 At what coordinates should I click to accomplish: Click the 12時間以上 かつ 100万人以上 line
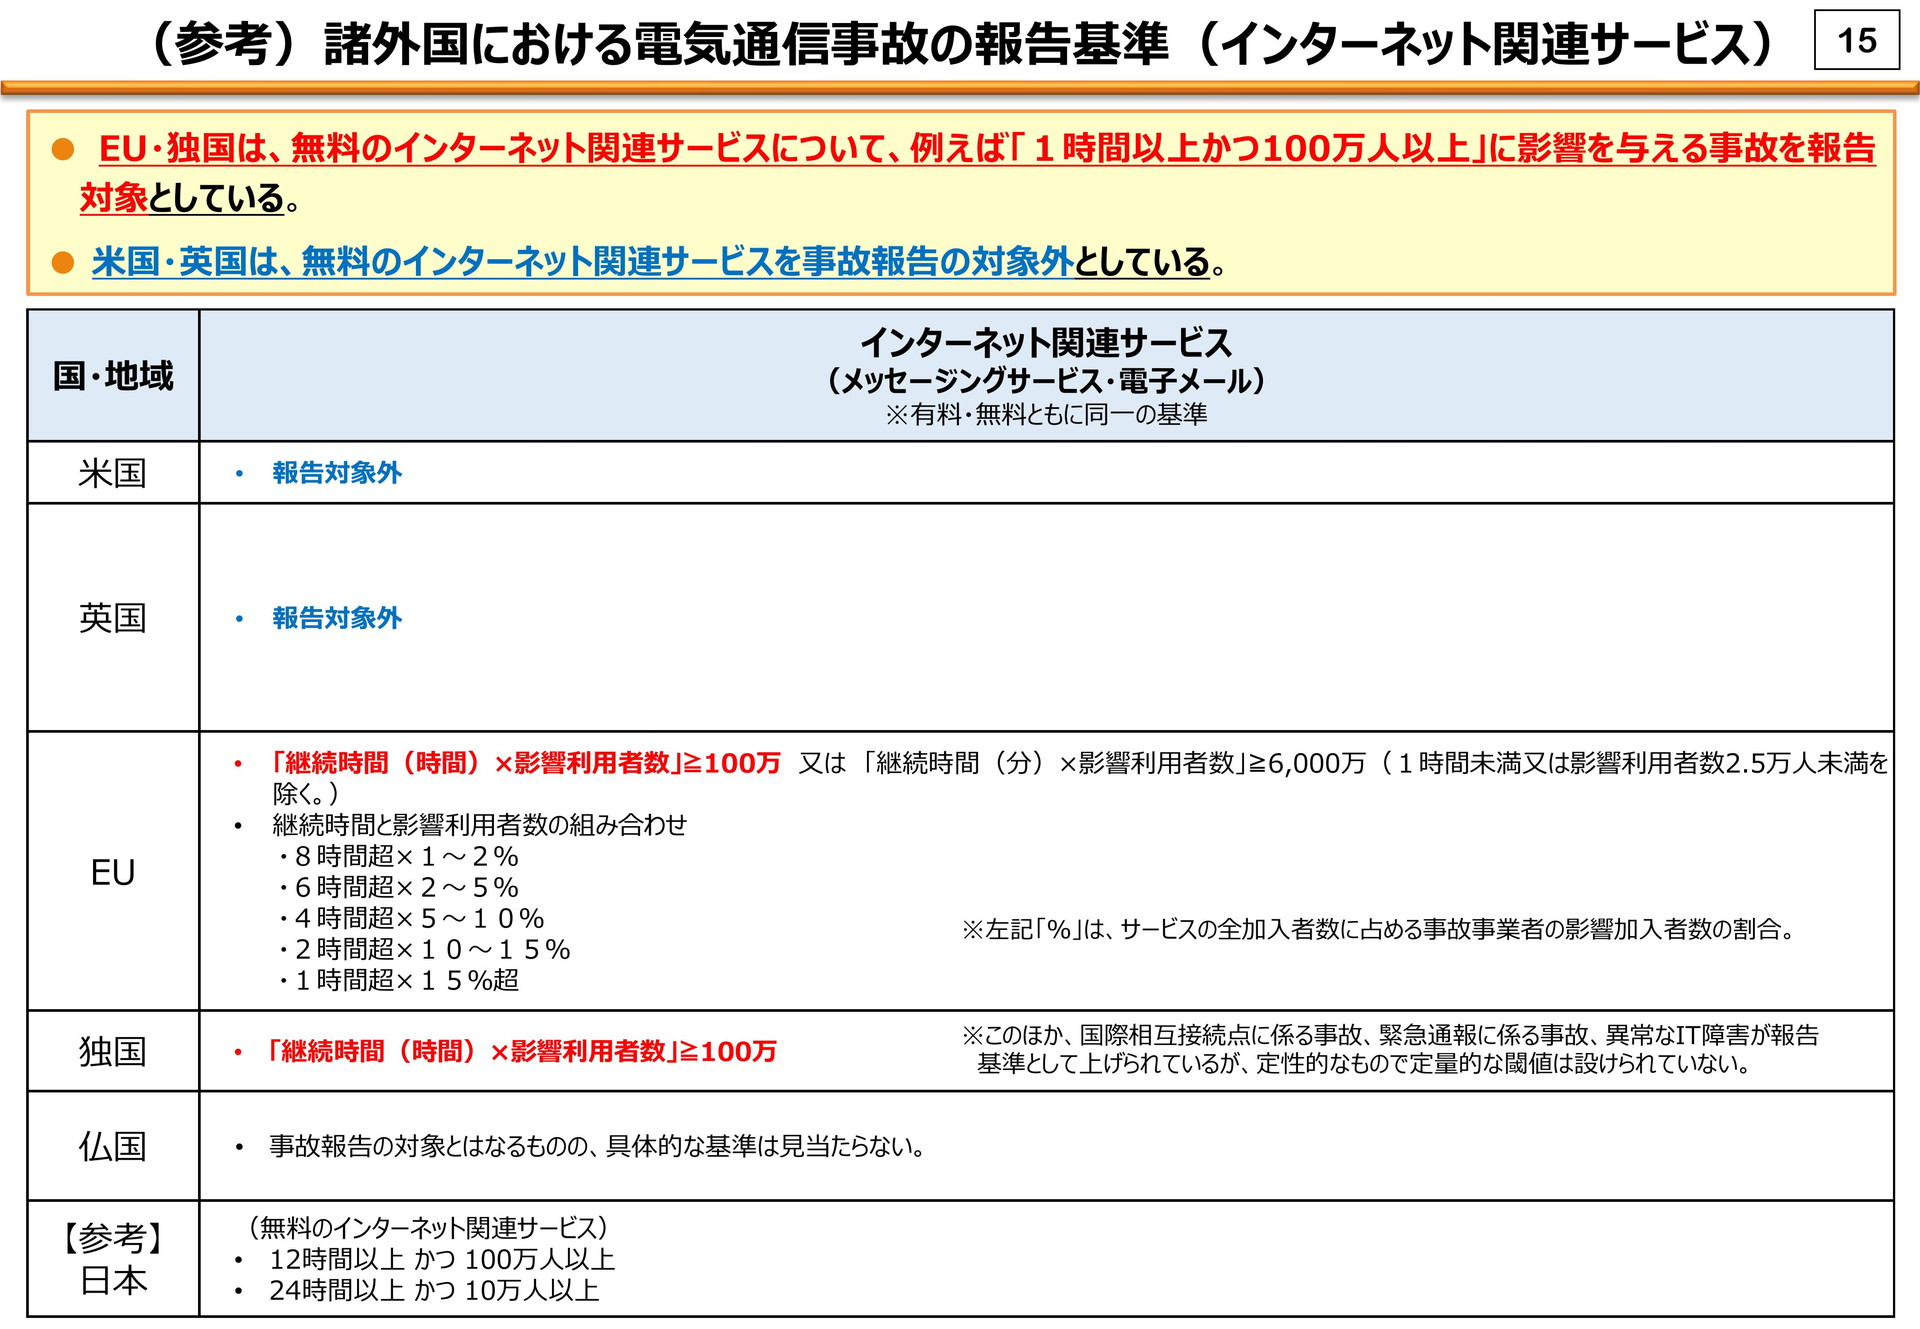[x=441, y=1260]
